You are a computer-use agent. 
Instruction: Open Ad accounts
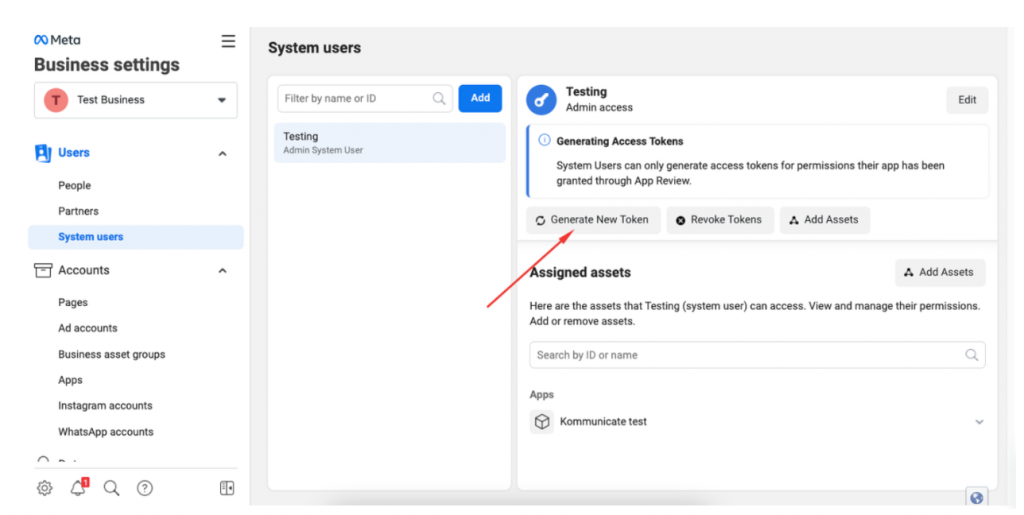(88, 328)
